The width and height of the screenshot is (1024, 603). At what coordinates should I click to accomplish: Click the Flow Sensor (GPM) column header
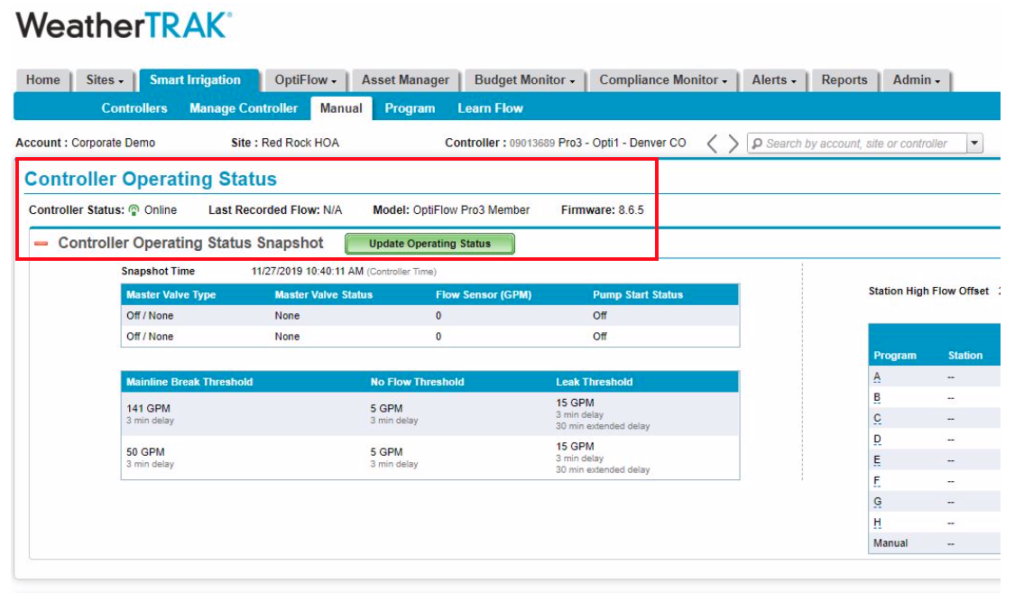[484, 295]
